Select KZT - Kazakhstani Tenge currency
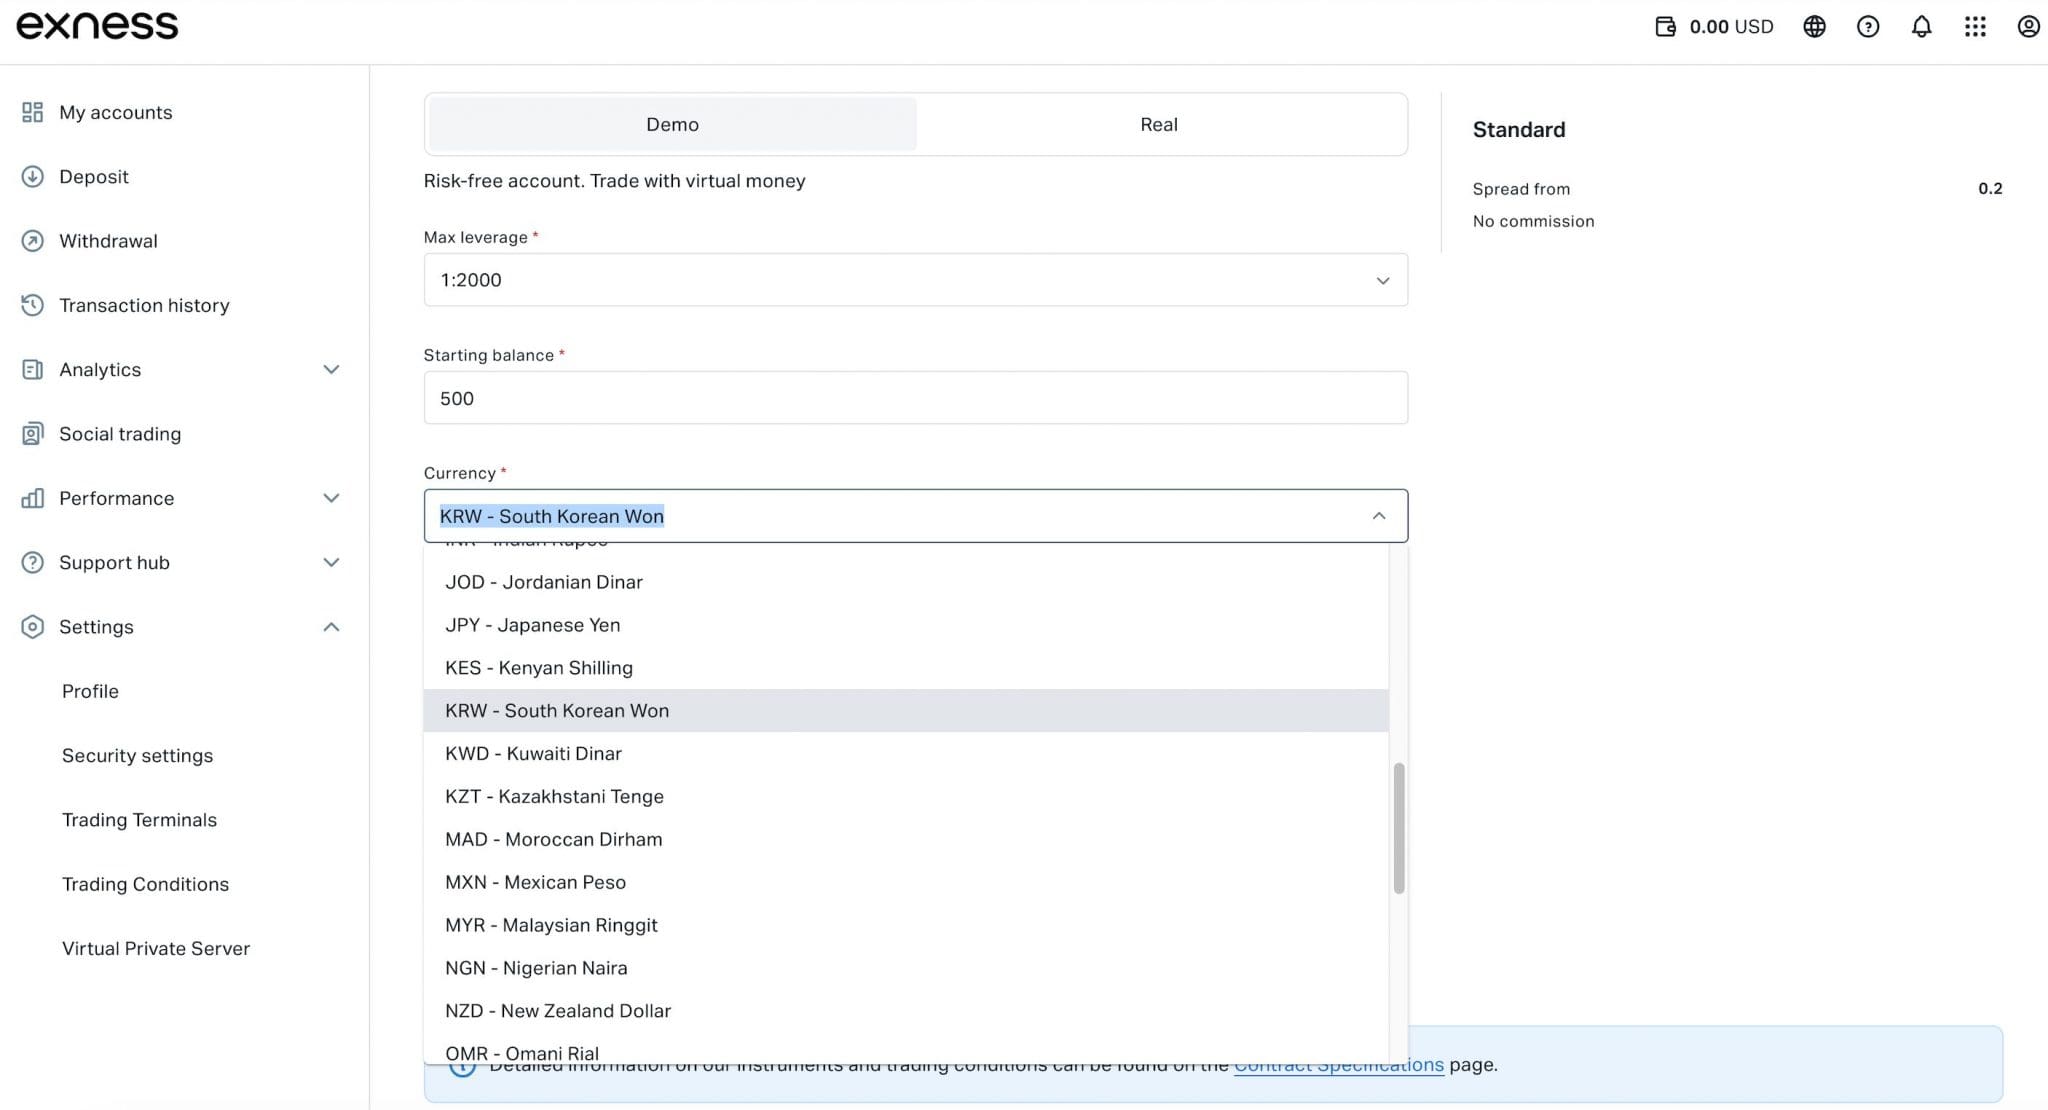Screen dimensions: 2048x1110 tap(553, 796)
